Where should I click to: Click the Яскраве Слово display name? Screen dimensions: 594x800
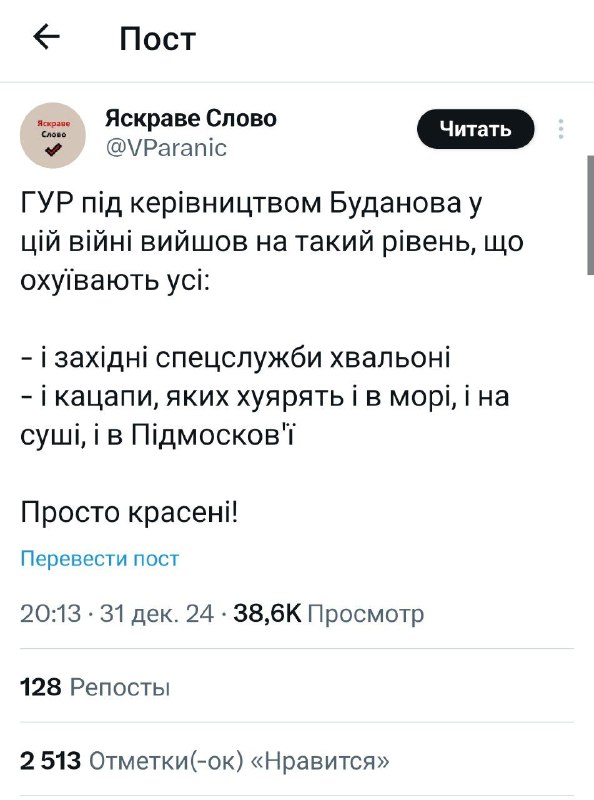tap(191, 118)
